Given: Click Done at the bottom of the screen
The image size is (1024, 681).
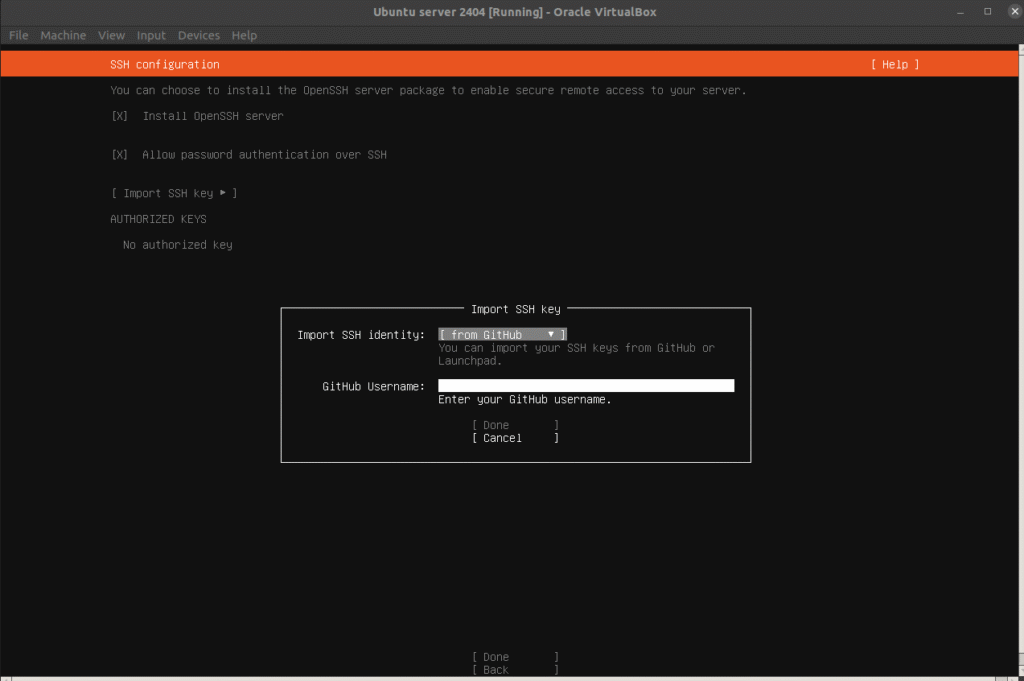Looking at the screenshot, I should [515, 657].
